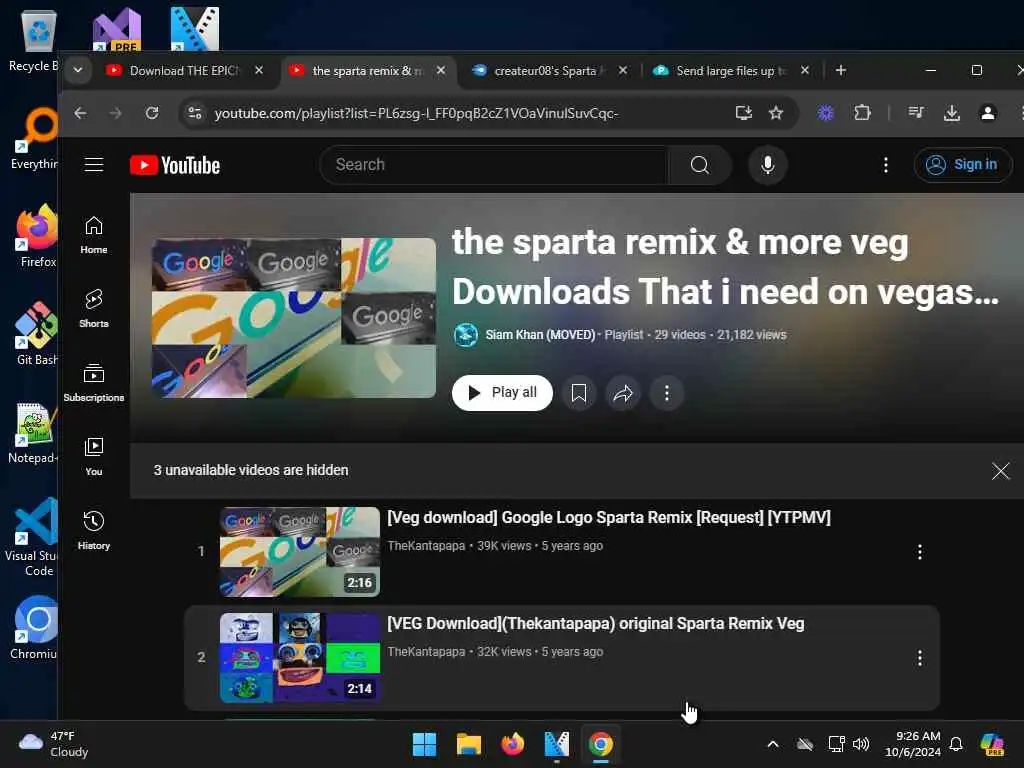Open File Explorer from taskbar
Screen dimensions: 1024x768
point(468,744)
